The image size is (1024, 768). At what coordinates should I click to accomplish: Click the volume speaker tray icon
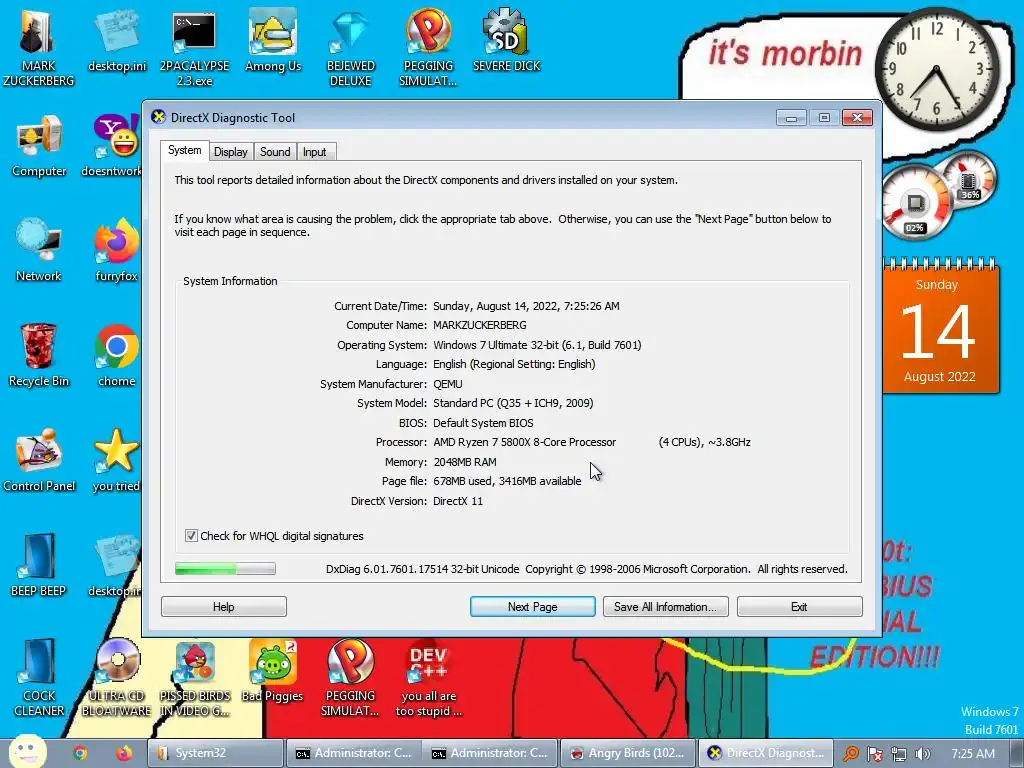click(923, 754)
